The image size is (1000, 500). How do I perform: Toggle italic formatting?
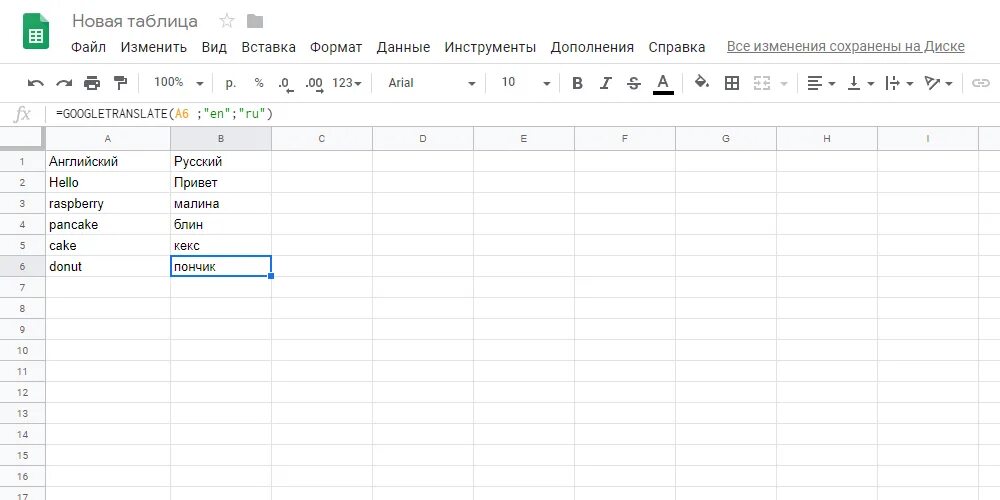(x=605, y=83)
